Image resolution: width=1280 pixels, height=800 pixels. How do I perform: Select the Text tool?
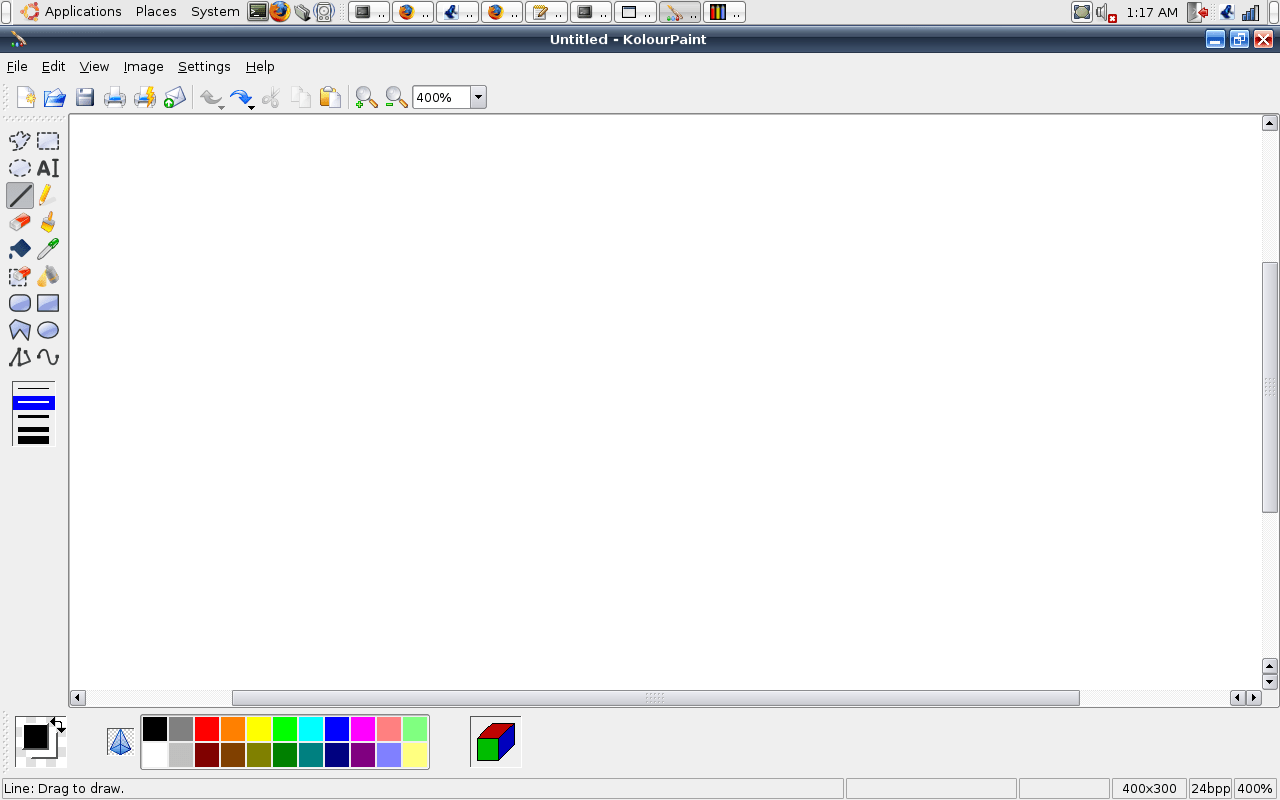48,168
